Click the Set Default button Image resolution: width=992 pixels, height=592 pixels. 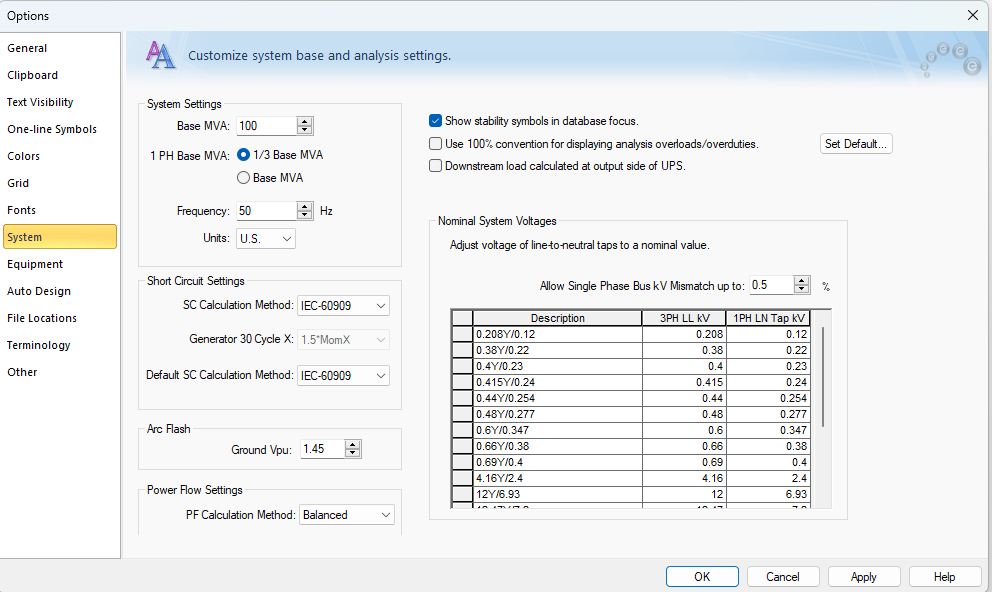[856, 143]
